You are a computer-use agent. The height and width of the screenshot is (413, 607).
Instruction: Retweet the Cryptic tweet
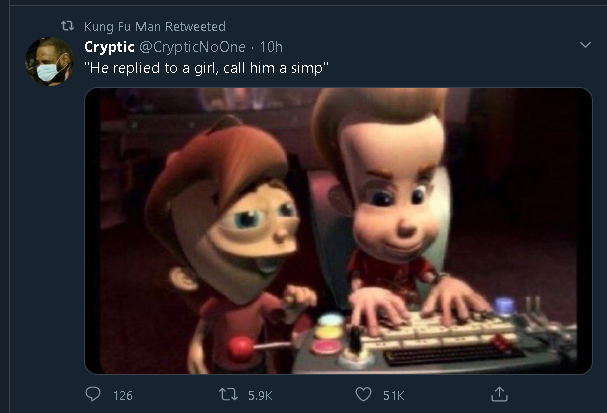[x=228, y=395]
